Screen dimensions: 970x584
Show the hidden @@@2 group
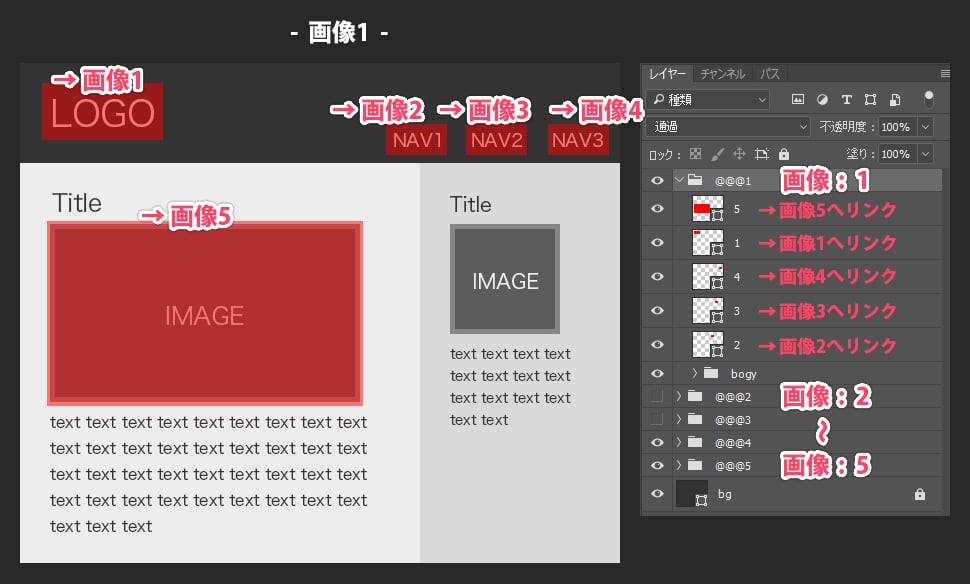(x=657, y=397)
